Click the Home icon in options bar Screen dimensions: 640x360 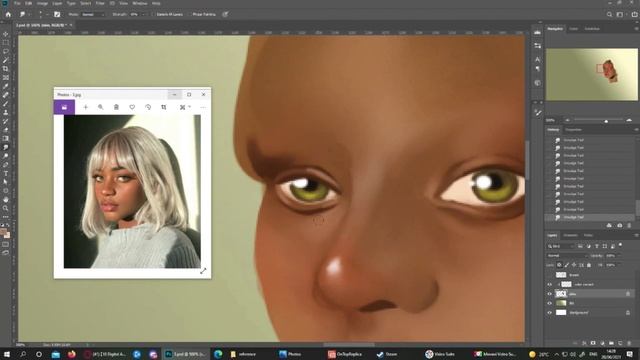(8, 14)
